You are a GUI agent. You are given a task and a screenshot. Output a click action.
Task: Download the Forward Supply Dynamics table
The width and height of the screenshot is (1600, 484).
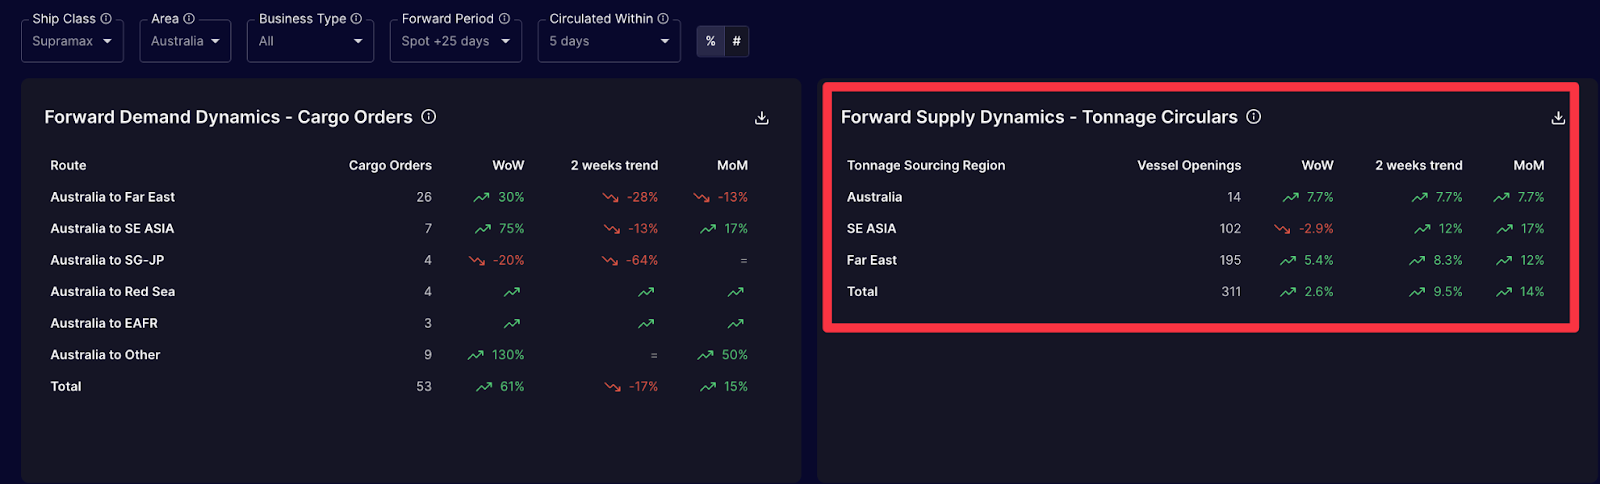click(1558, 118)
